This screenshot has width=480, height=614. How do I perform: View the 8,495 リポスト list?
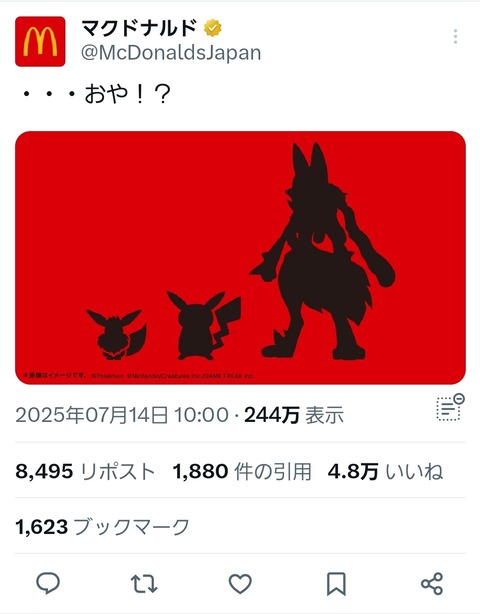pos(85,471)
